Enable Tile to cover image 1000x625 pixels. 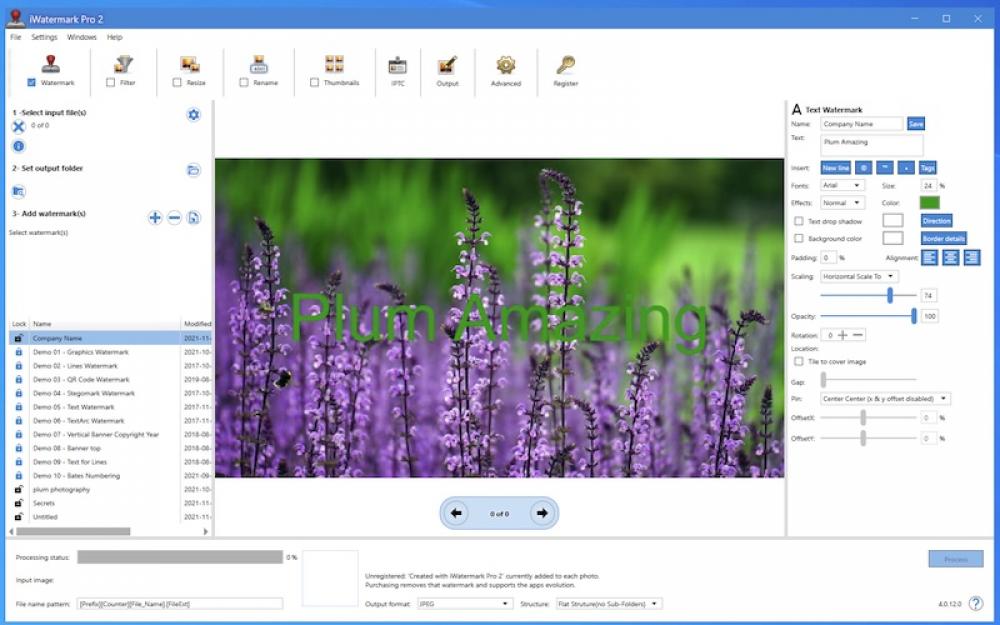click(x=797, y=361)
